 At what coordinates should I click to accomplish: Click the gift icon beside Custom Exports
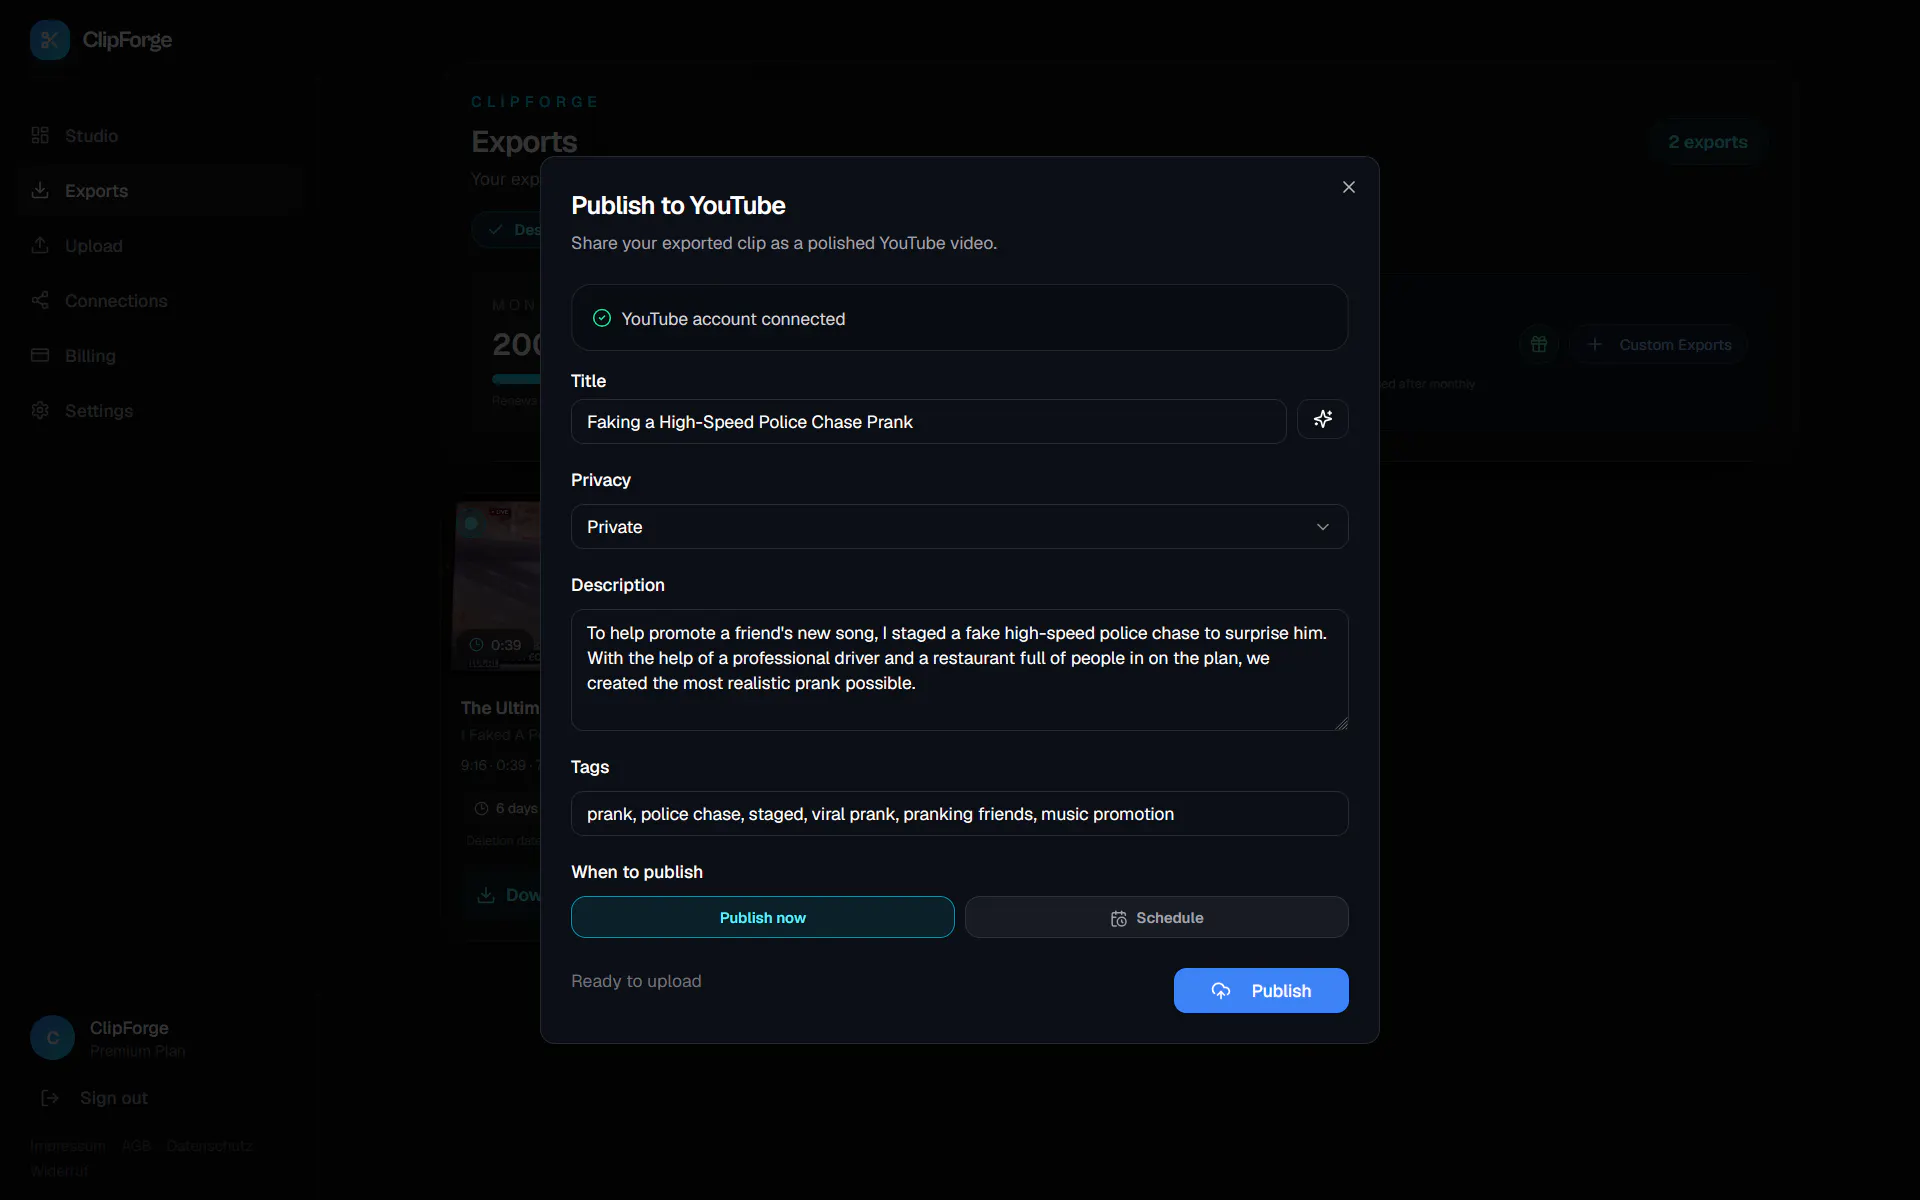pos(1539,344)
